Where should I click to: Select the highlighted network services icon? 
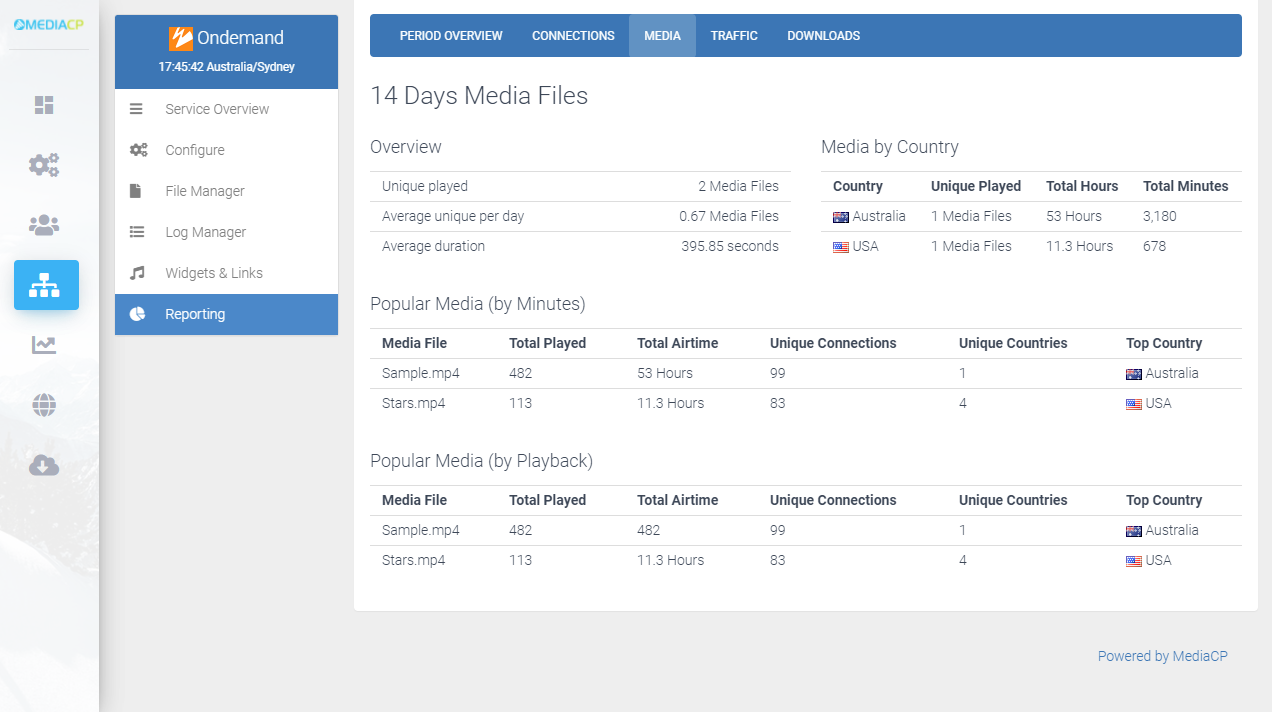click(46, 285)
